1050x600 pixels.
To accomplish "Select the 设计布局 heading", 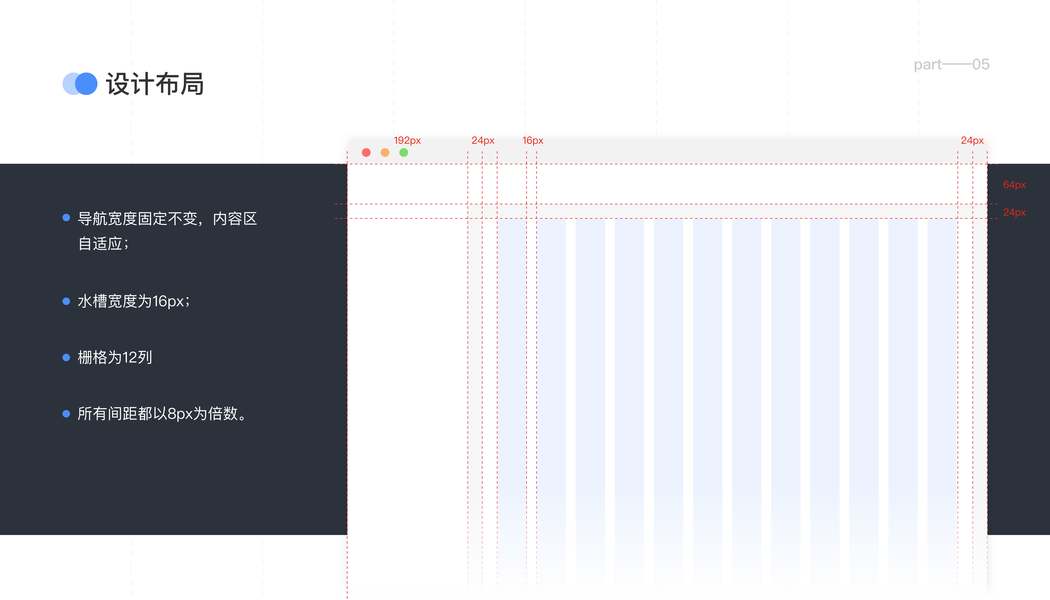I will 155,84.
